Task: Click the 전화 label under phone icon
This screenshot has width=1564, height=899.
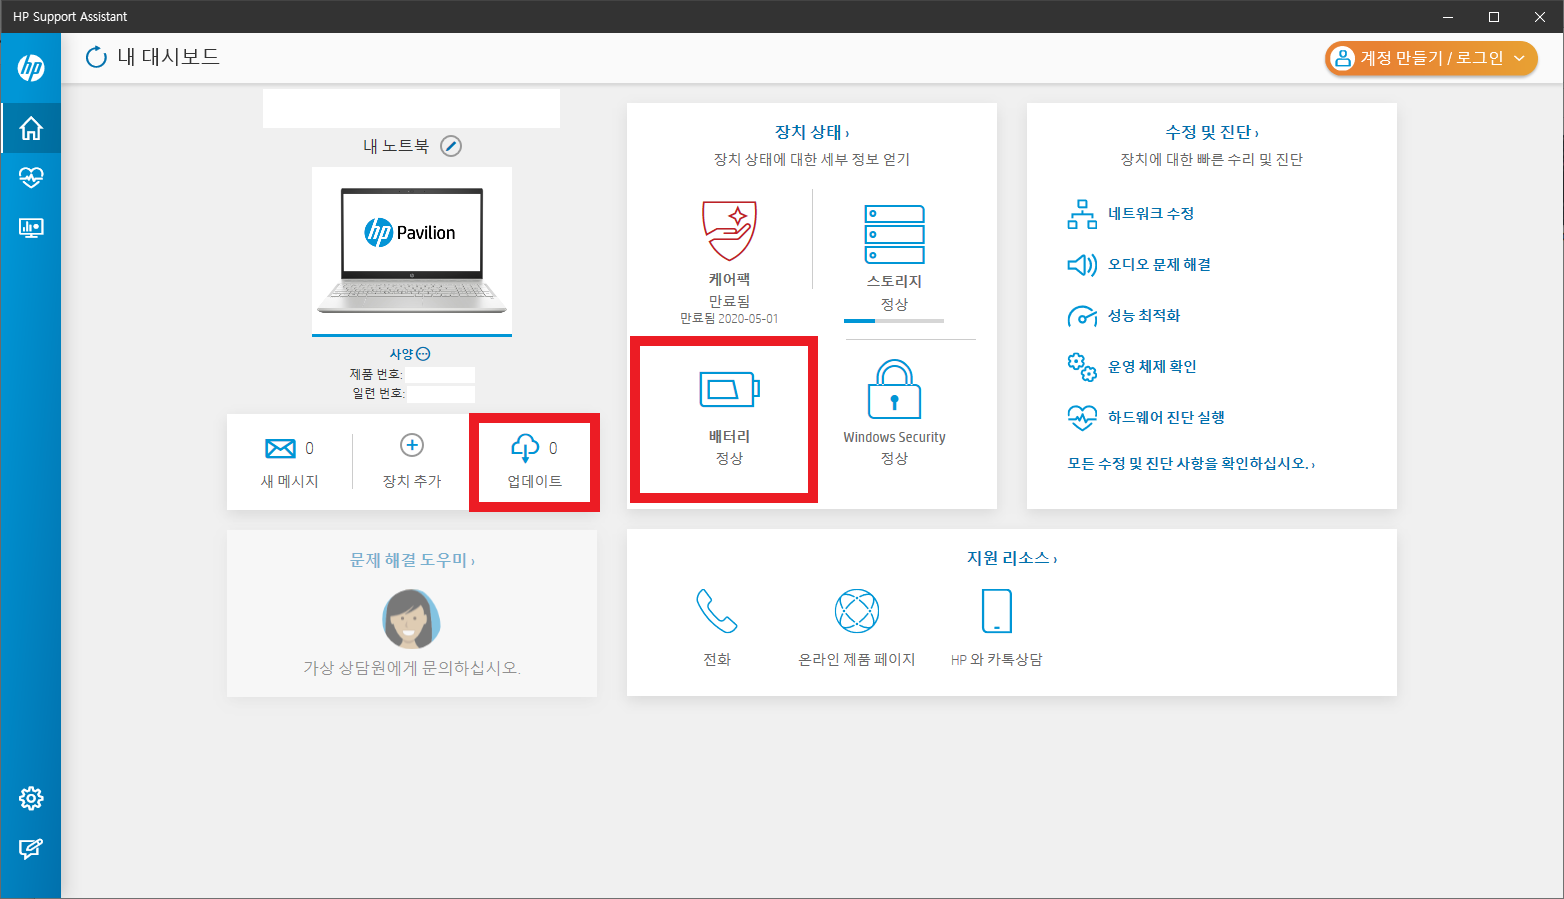Action: click(x=717, y=660)
